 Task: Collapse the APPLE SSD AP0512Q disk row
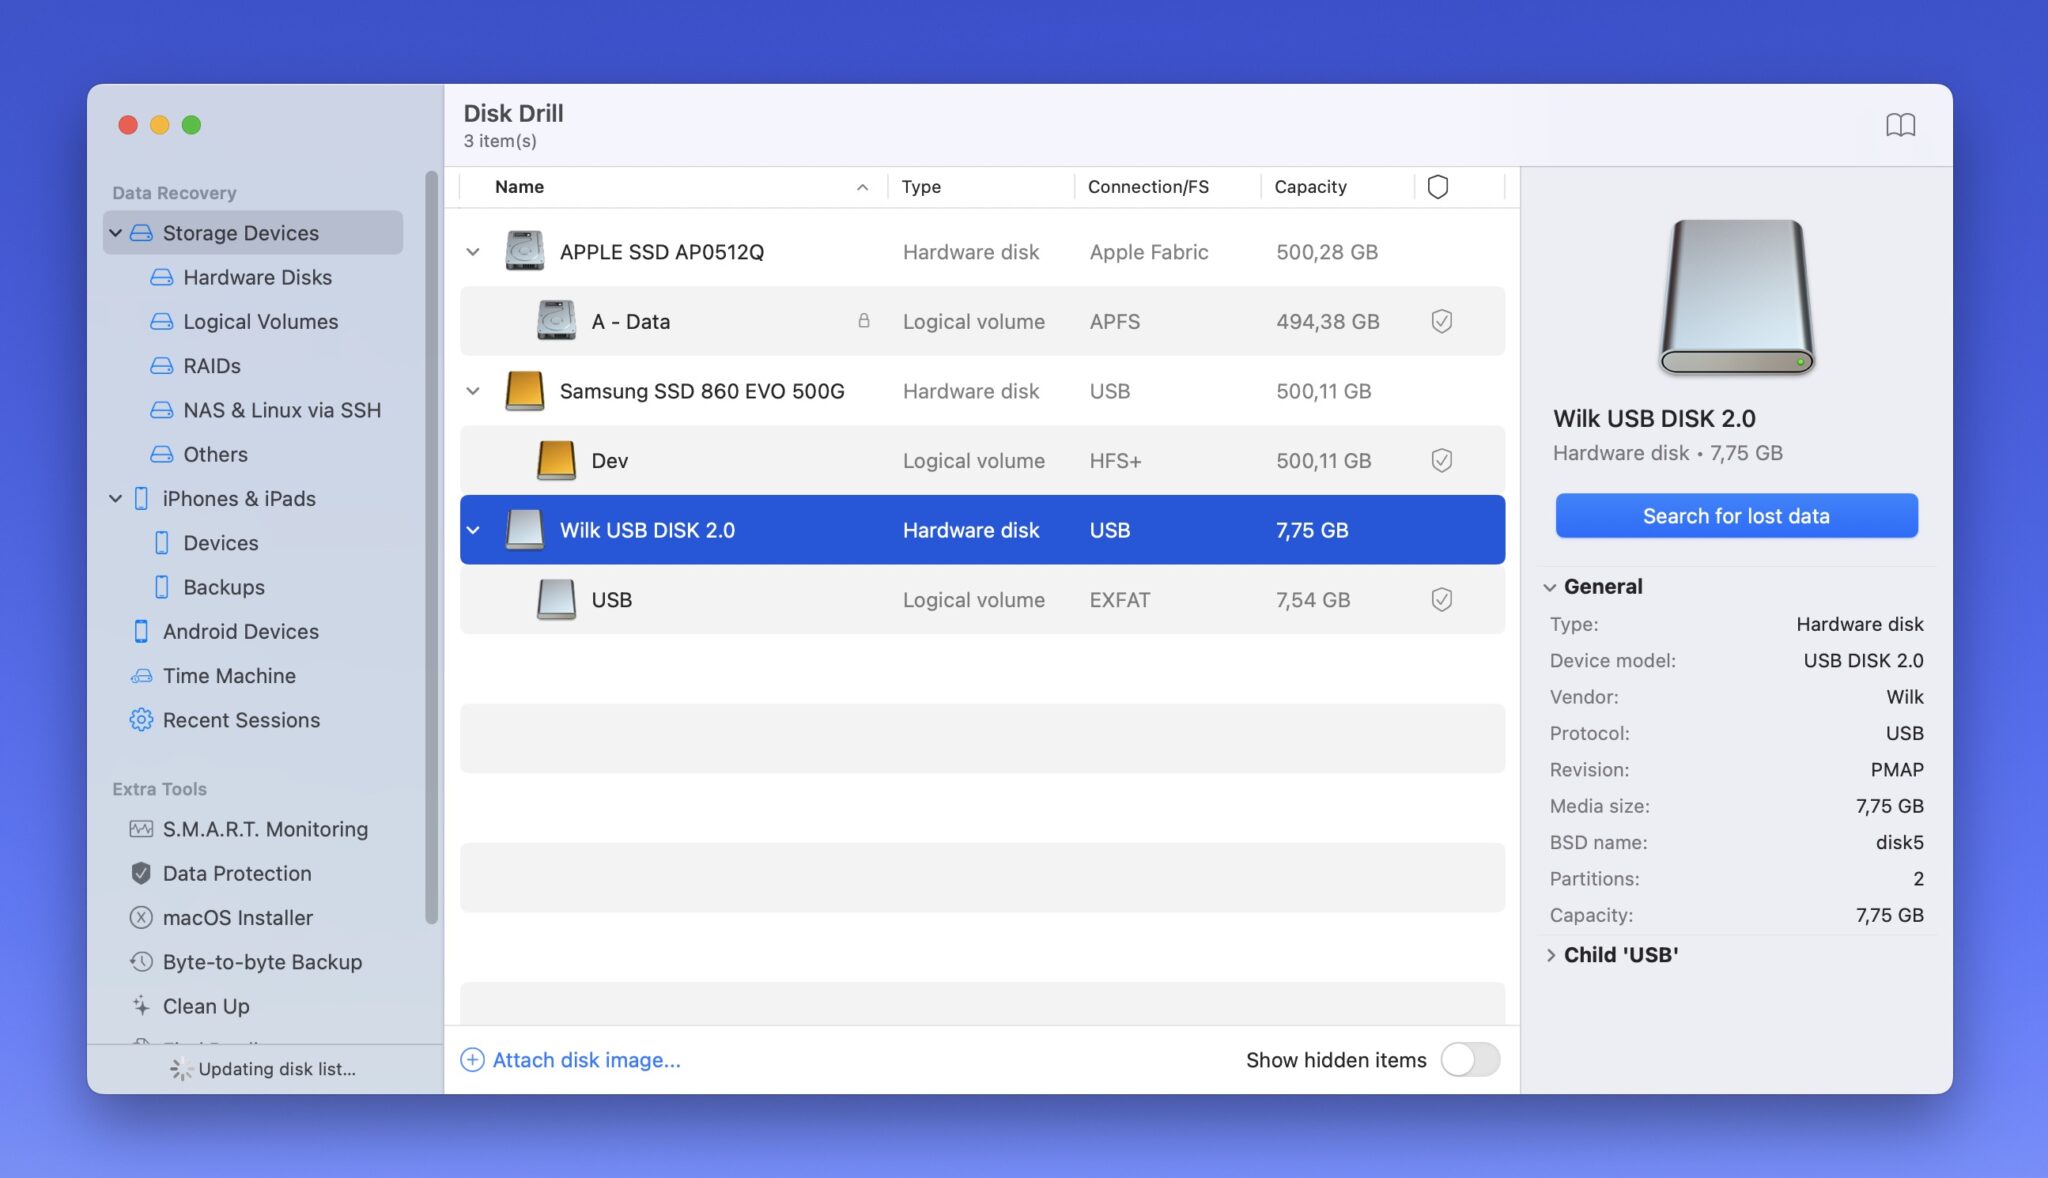(473, 252)
